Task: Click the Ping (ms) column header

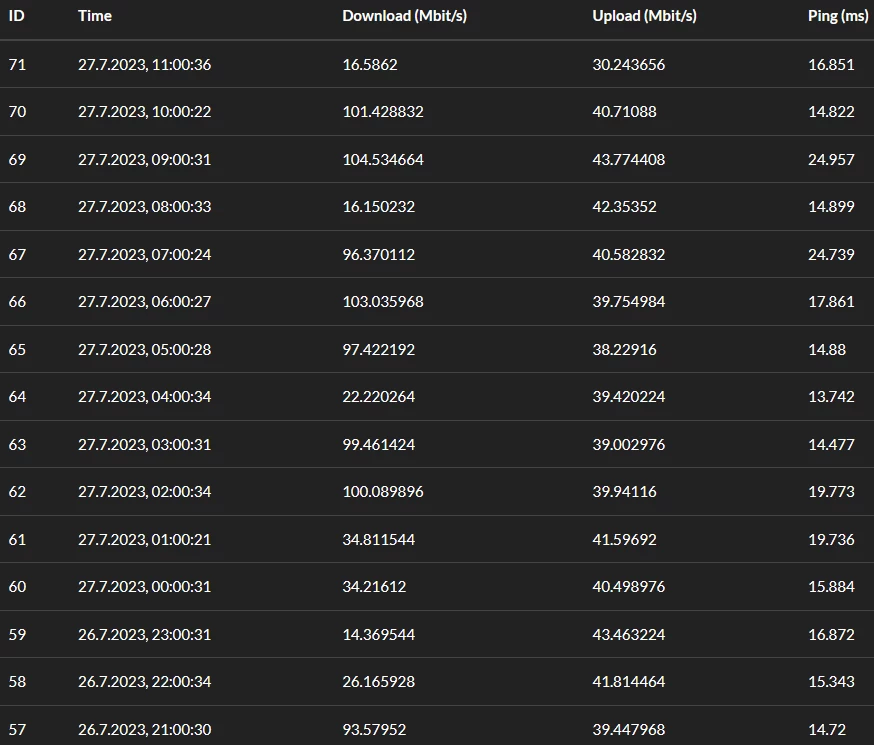Action: coord(838,16)
